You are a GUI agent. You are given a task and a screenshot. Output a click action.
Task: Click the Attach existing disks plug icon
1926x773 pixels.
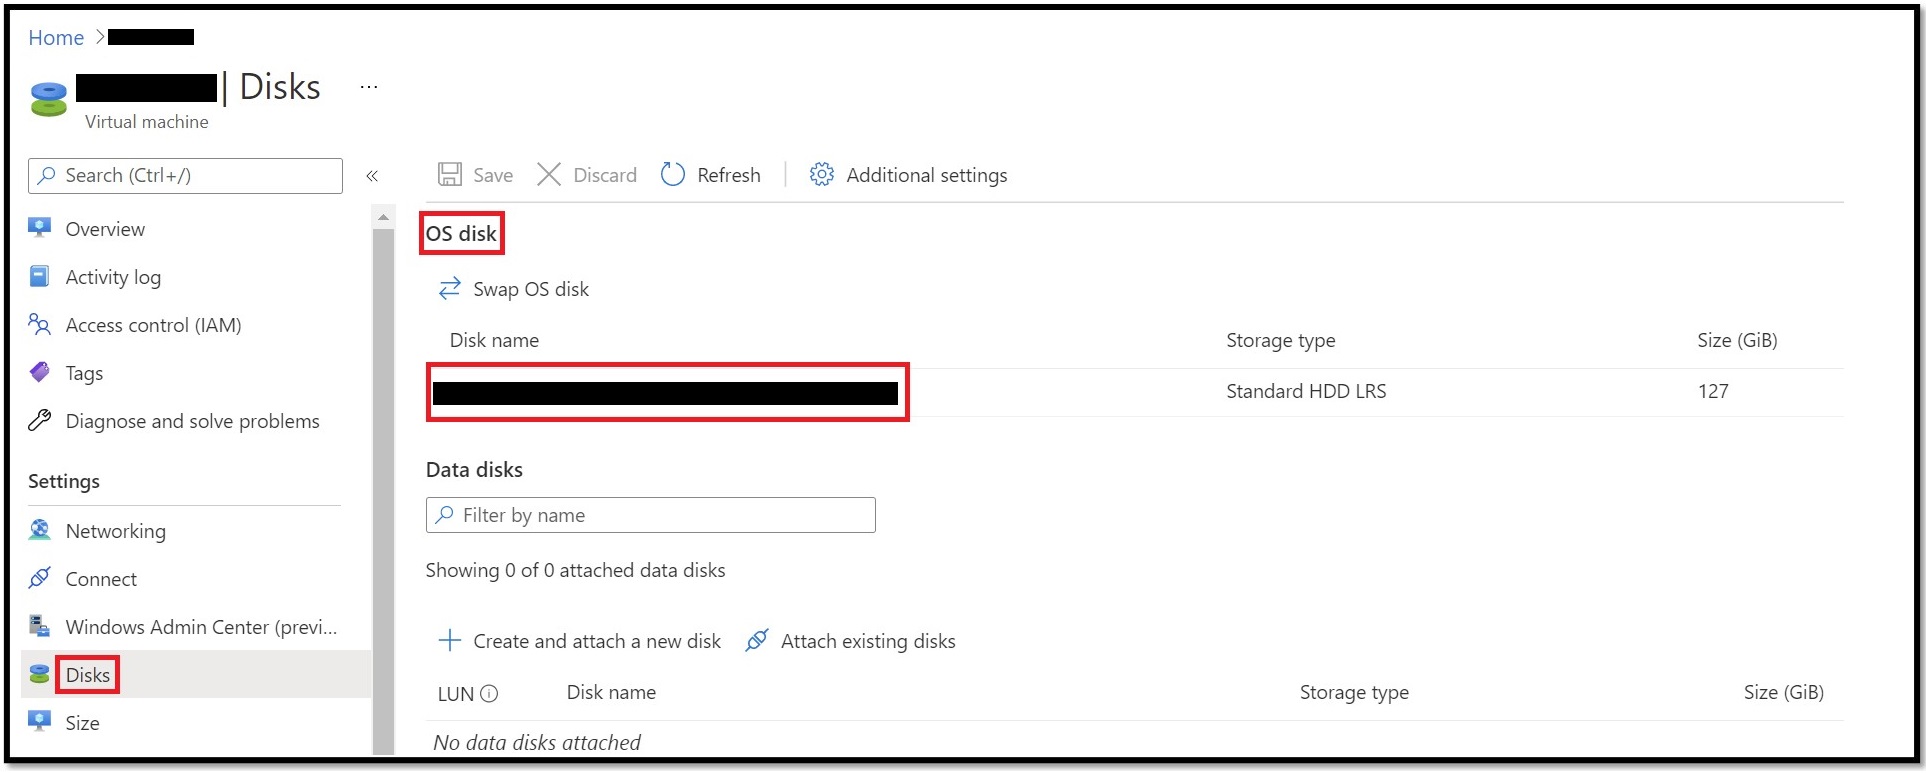pos(757,641)
